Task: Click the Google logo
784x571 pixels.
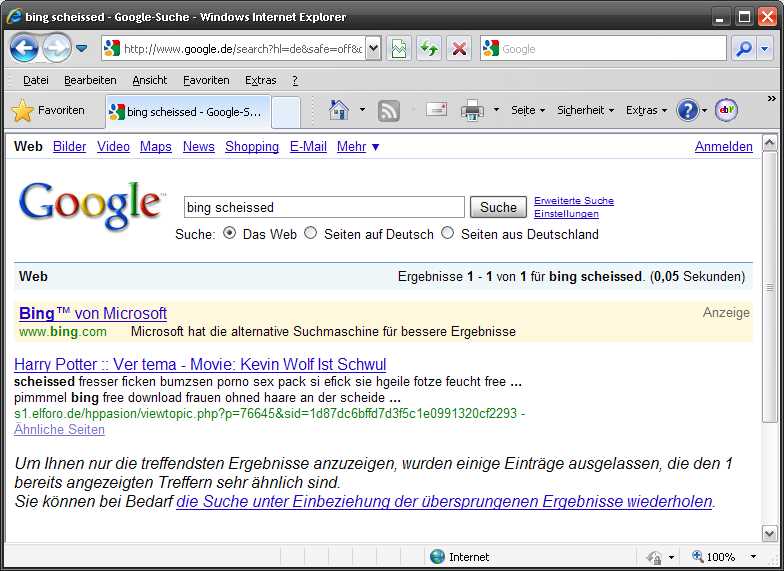Action: [x=91, y=205]
